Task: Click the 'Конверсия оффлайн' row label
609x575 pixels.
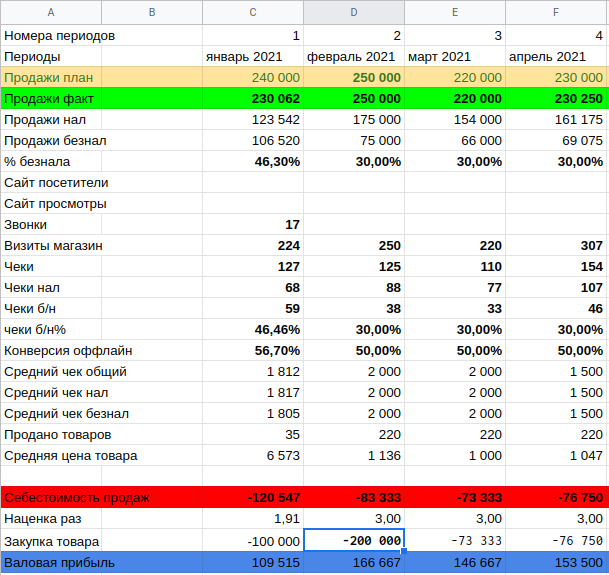Action: (x=68, y=350)
